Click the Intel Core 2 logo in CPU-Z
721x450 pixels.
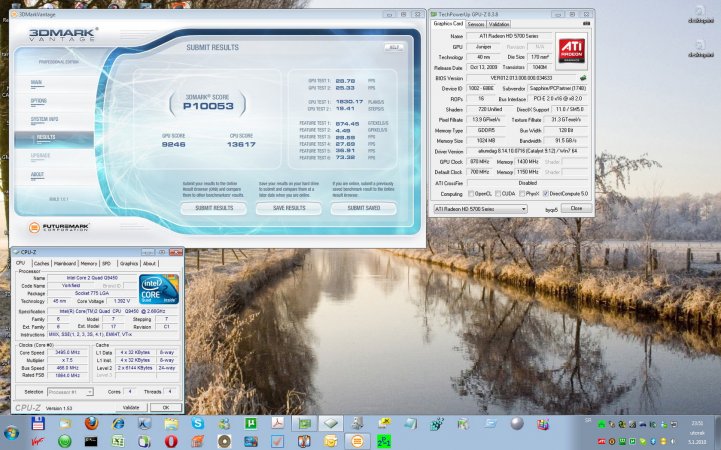click(159, 289)
